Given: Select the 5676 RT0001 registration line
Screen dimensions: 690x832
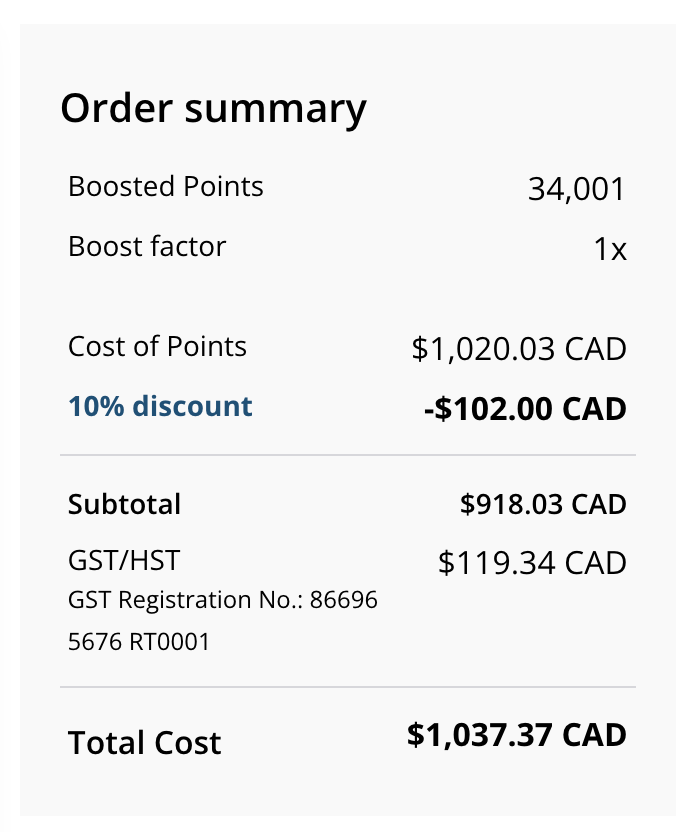Looking at the screenshot, I should click(x=139, y=641).
